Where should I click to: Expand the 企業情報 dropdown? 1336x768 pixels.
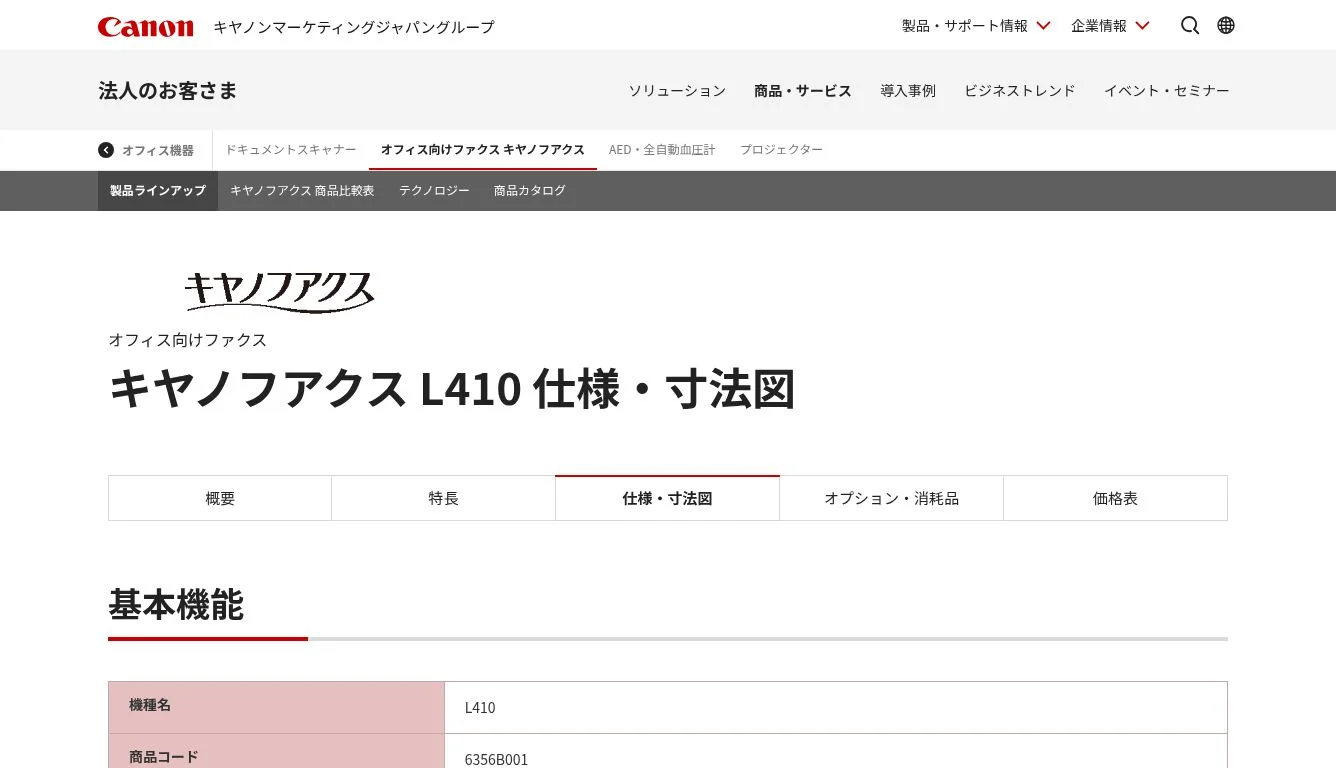pyautogui.click(x=1110, y=26)
